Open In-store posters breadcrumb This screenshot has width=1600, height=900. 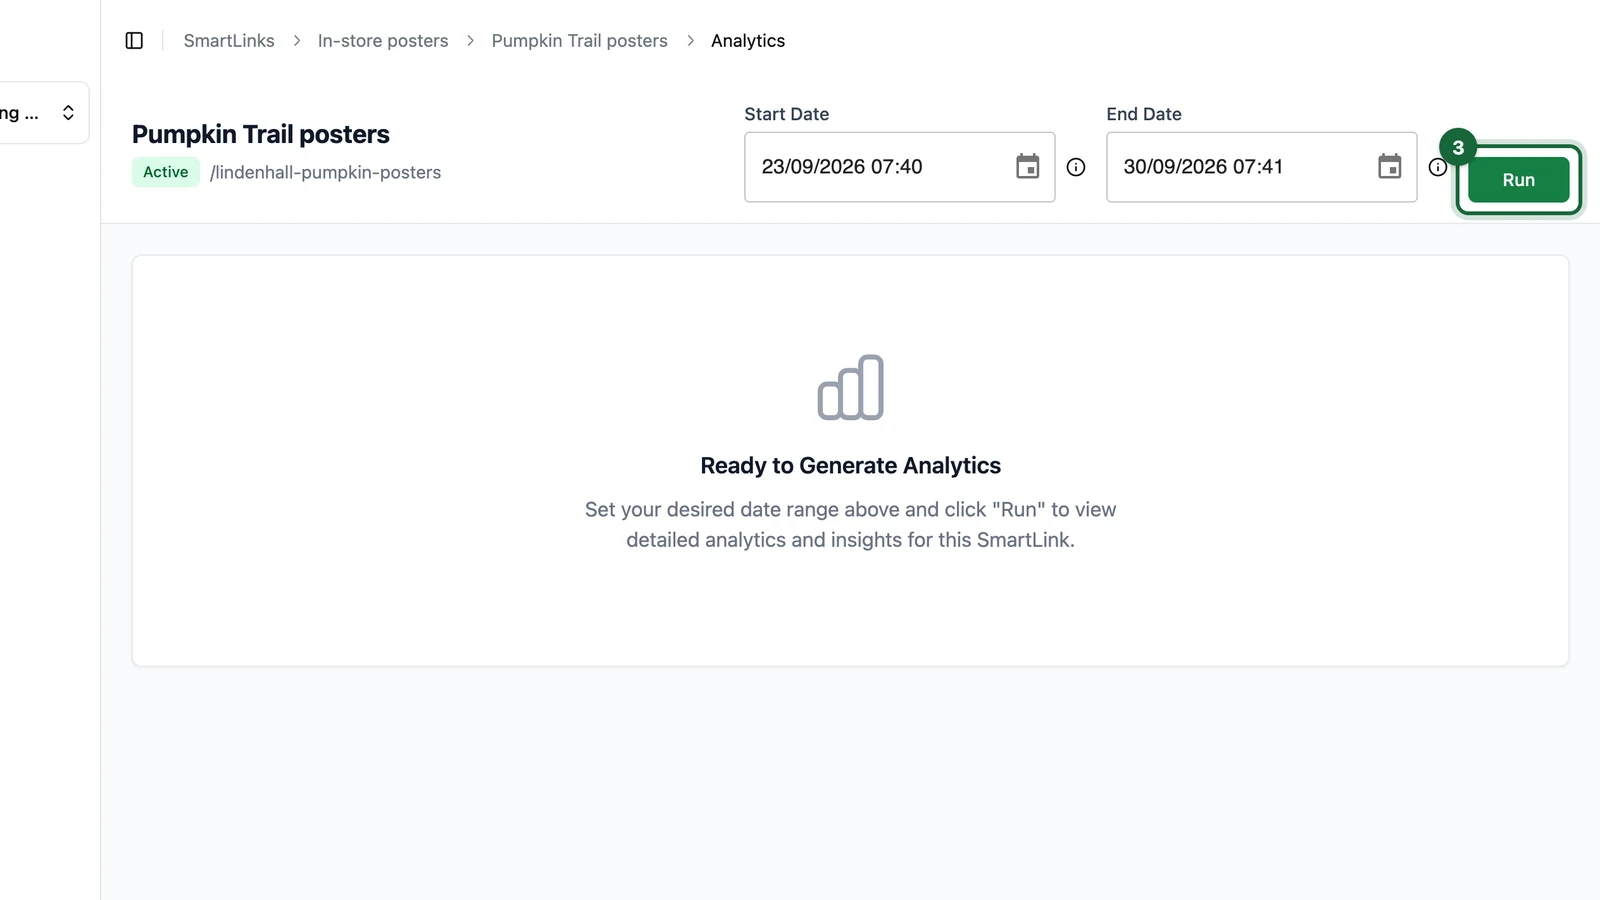click(x=383, y=41)
